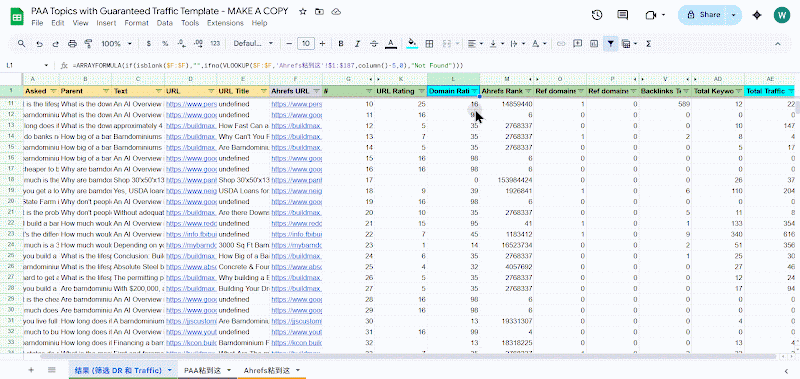Open the fill color bucket picker
Image resolution: width=800 pixels, height=379 pixels.
[x=412, y=44]
